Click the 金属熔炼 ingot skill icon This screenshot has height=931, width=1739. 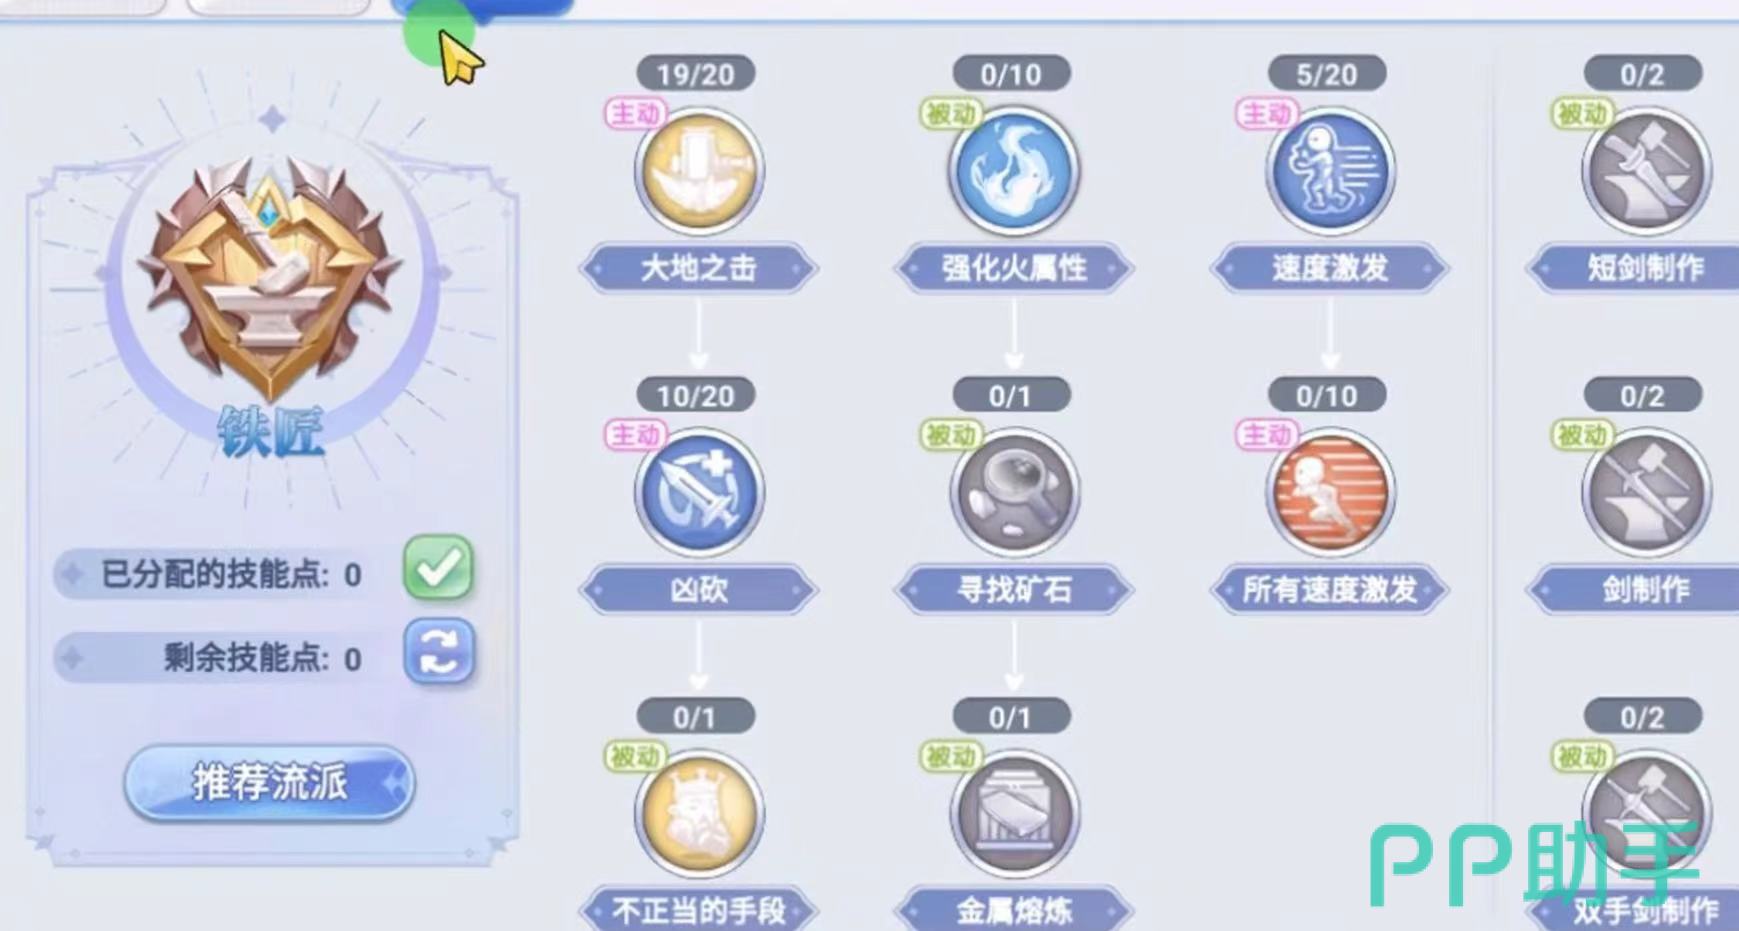coord(1014,814)
